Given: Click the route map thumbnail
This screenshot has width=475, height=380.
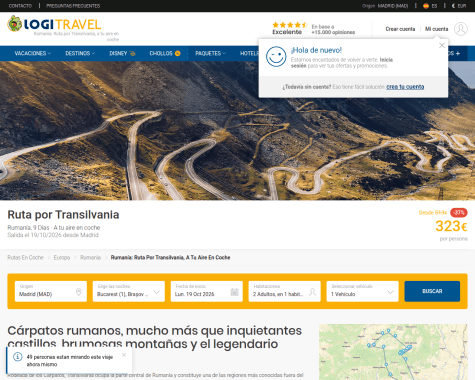Looking at the screenshot, I should pos(393,352).
